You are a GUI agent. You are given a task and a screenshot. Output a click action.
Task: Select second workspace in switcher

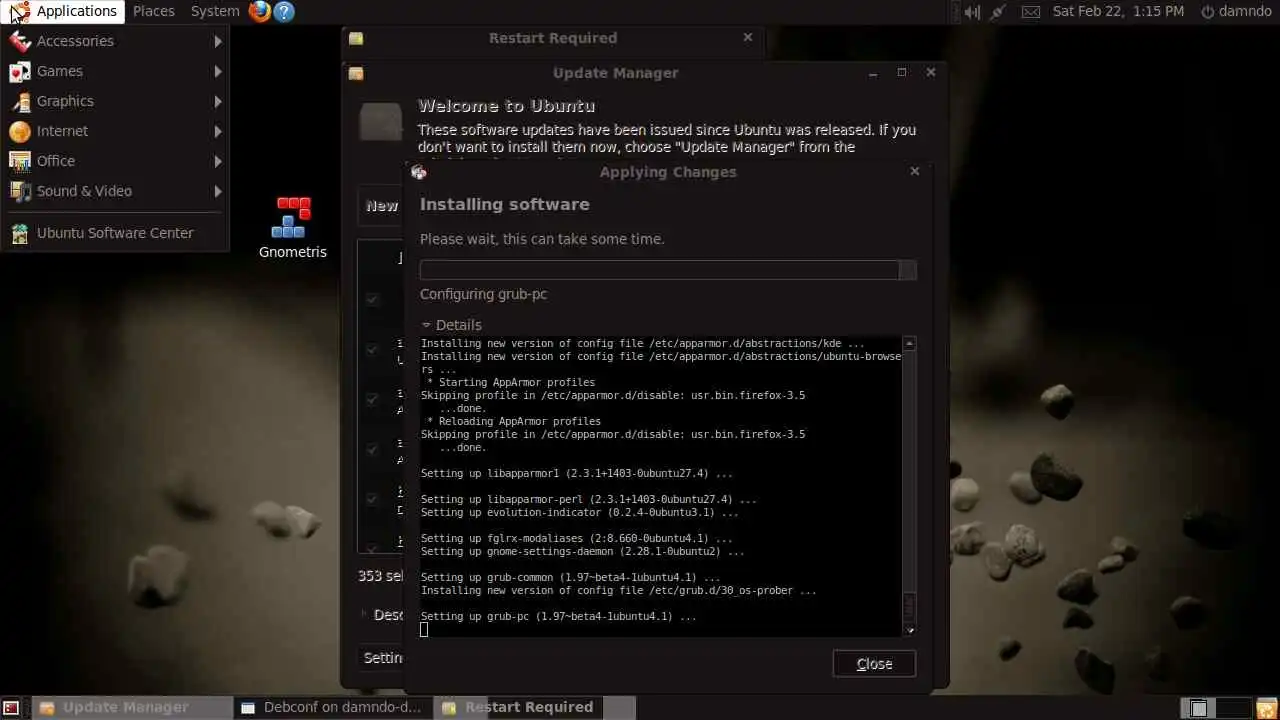pyautogui.click(x=1233, y=708)
